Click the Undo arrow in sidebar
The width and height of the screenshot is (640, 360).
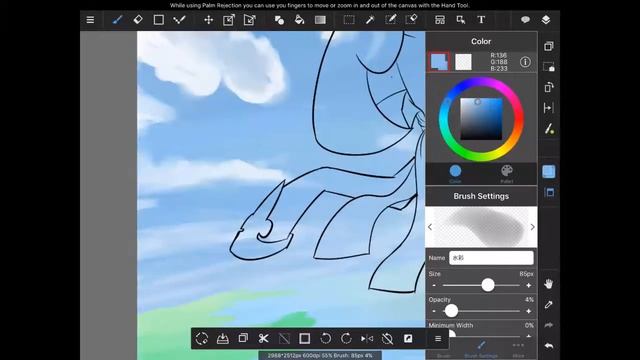pyautogui.click(x=549, y=346)
